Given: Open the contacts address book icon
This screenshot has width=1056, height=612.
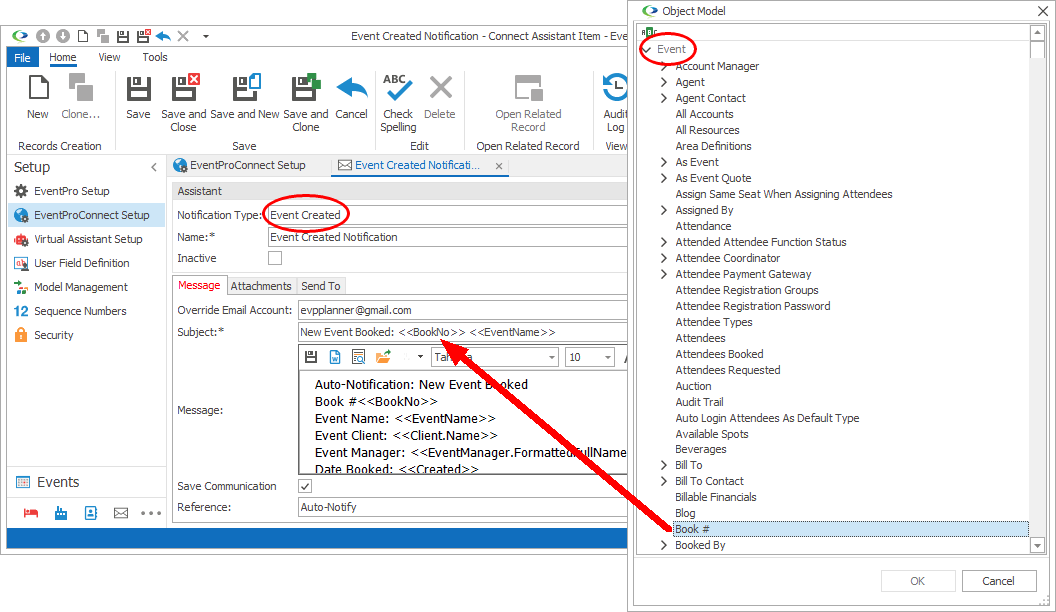Looking at the screenshot, I should pos(91,514).
